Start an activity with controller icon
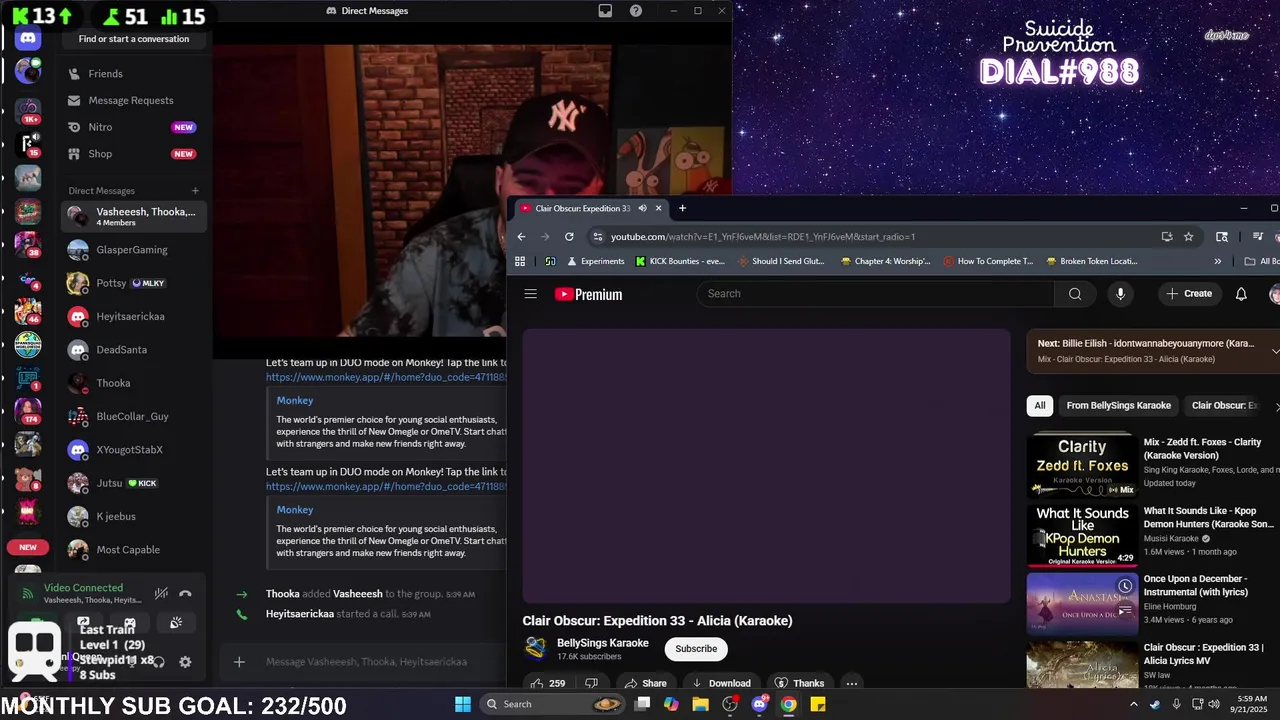This screenshot has width=1280, height=720. coord(130,623)
